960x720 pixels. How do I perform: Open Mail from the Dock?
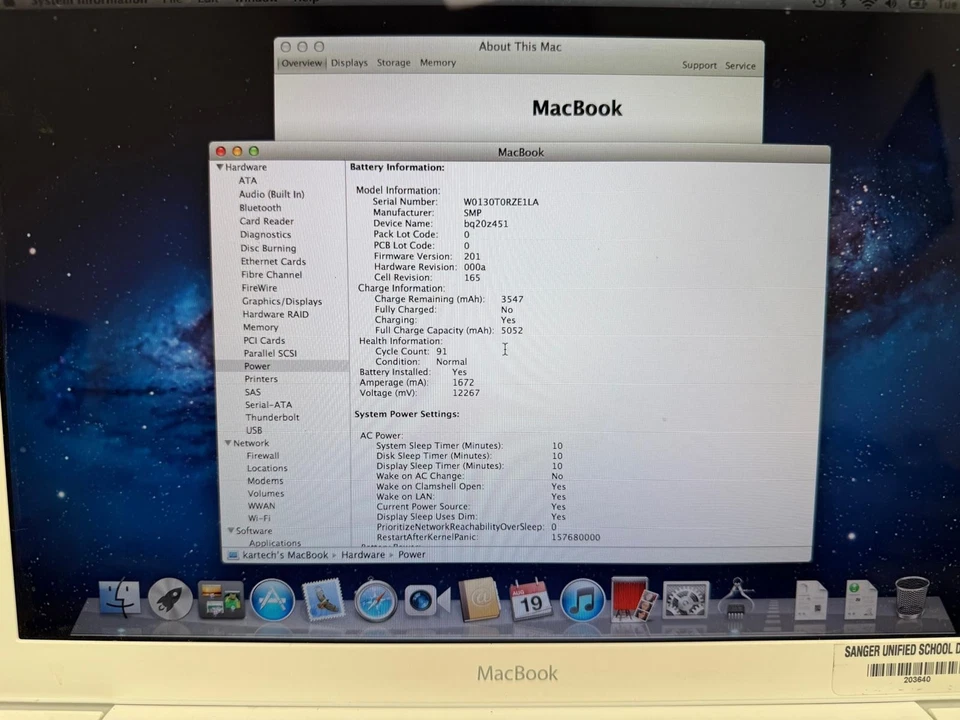pos(323,600)
